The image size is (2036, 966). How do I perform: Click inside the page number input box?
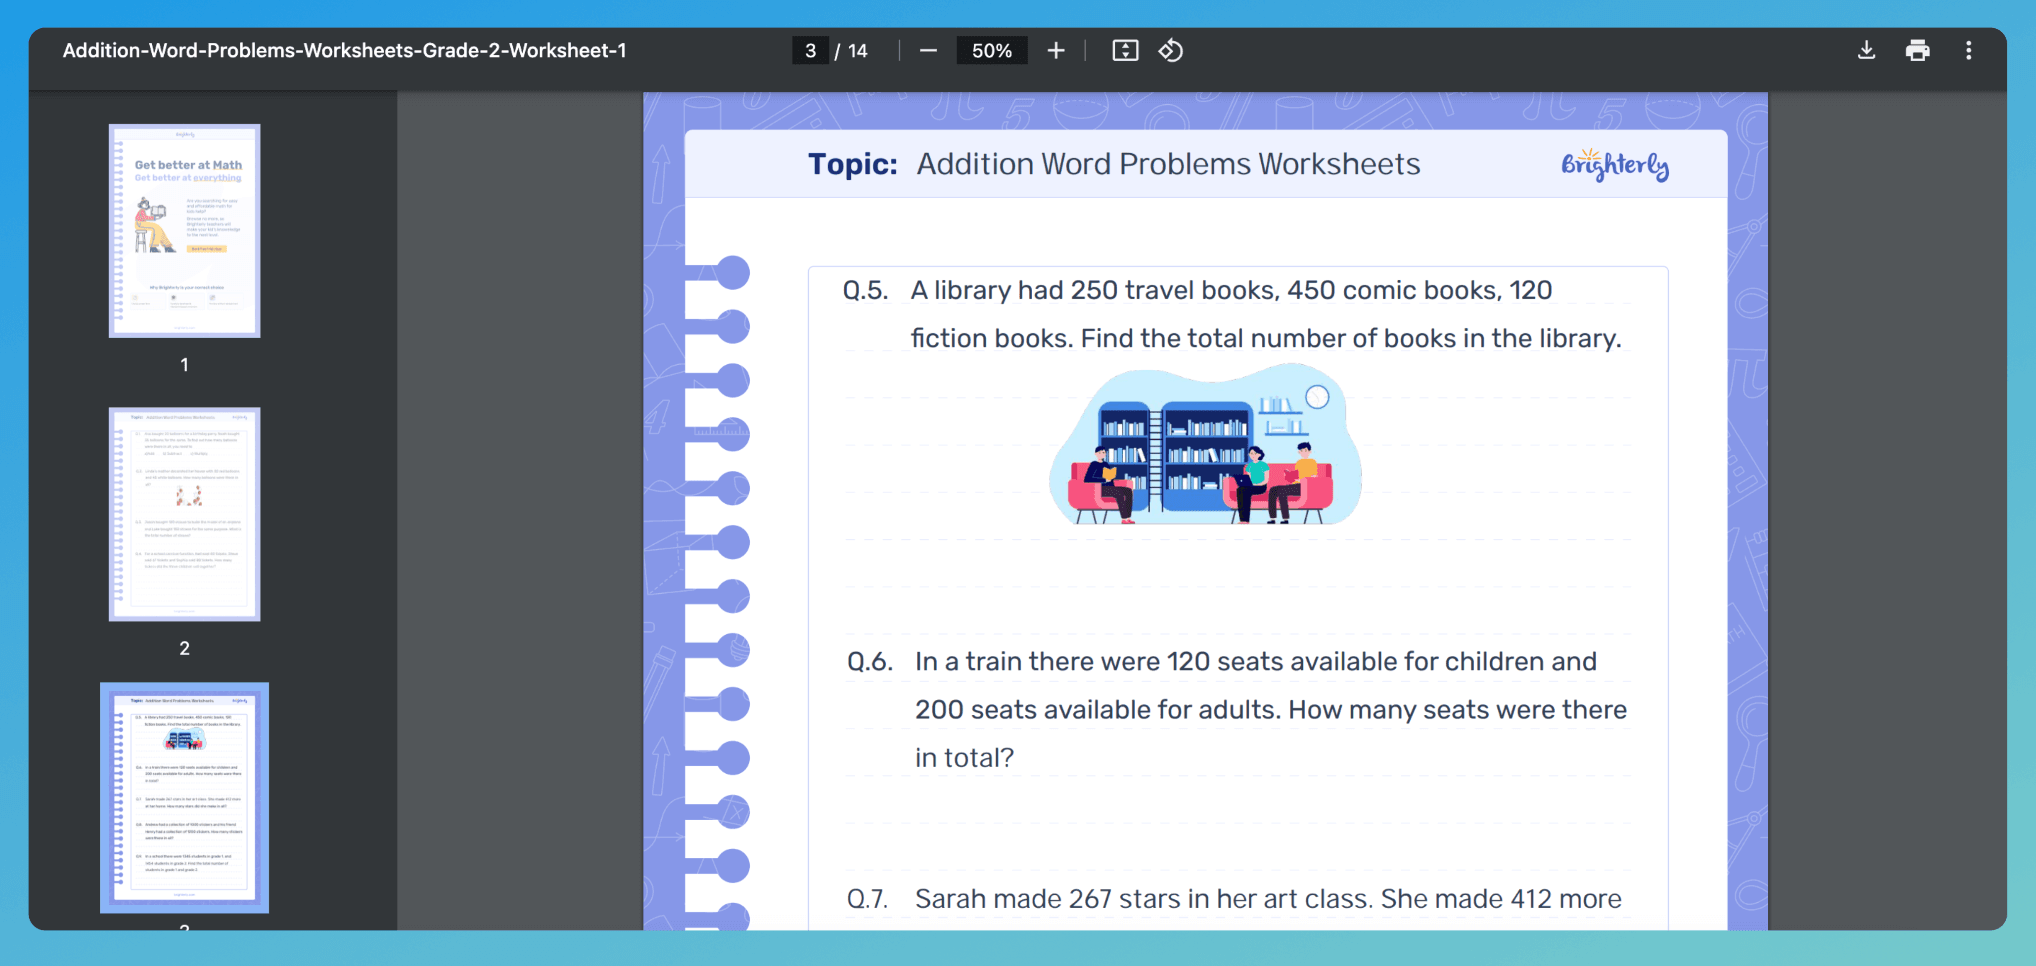[810, 50]
